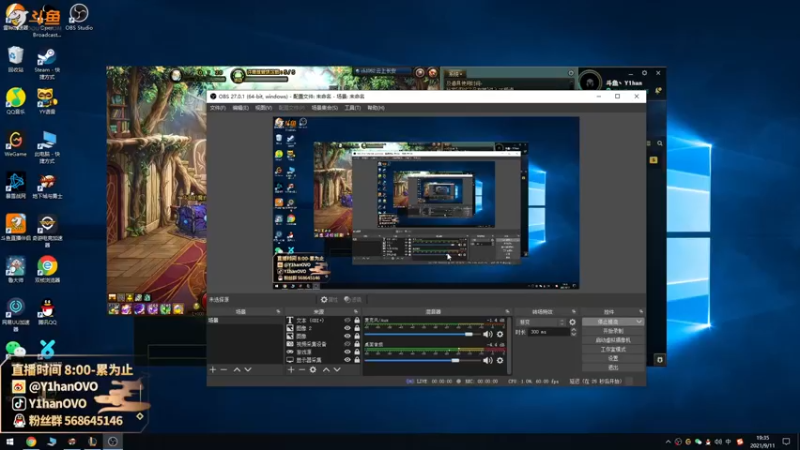Image resolution: width=800 pixels, height=450 pixels.
Task: Toggle lock on the Text (GDI+) source
Action: [357, 320]
